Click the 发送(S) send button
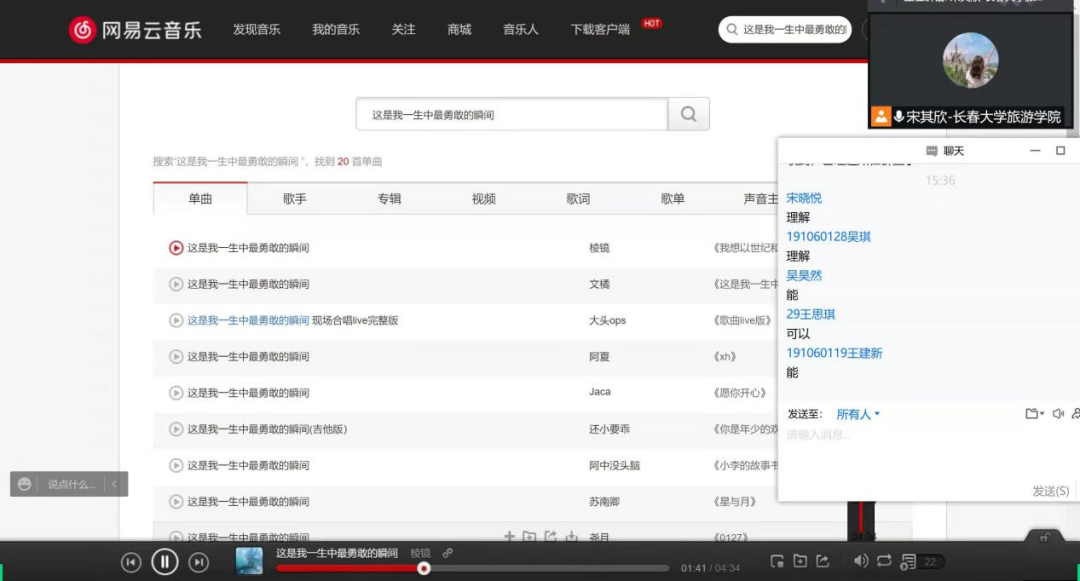Image resolution: width=1080 pixels, height=581 pixels. point(1050,491)
